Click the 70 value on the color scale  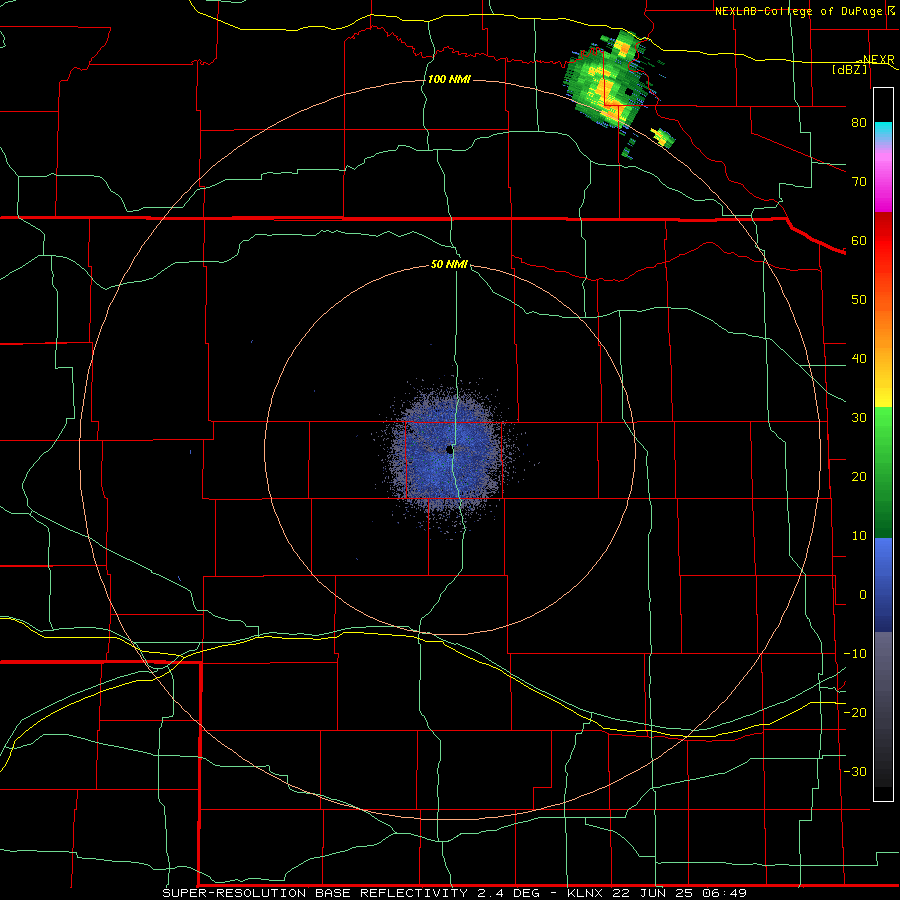pos(859,182)
